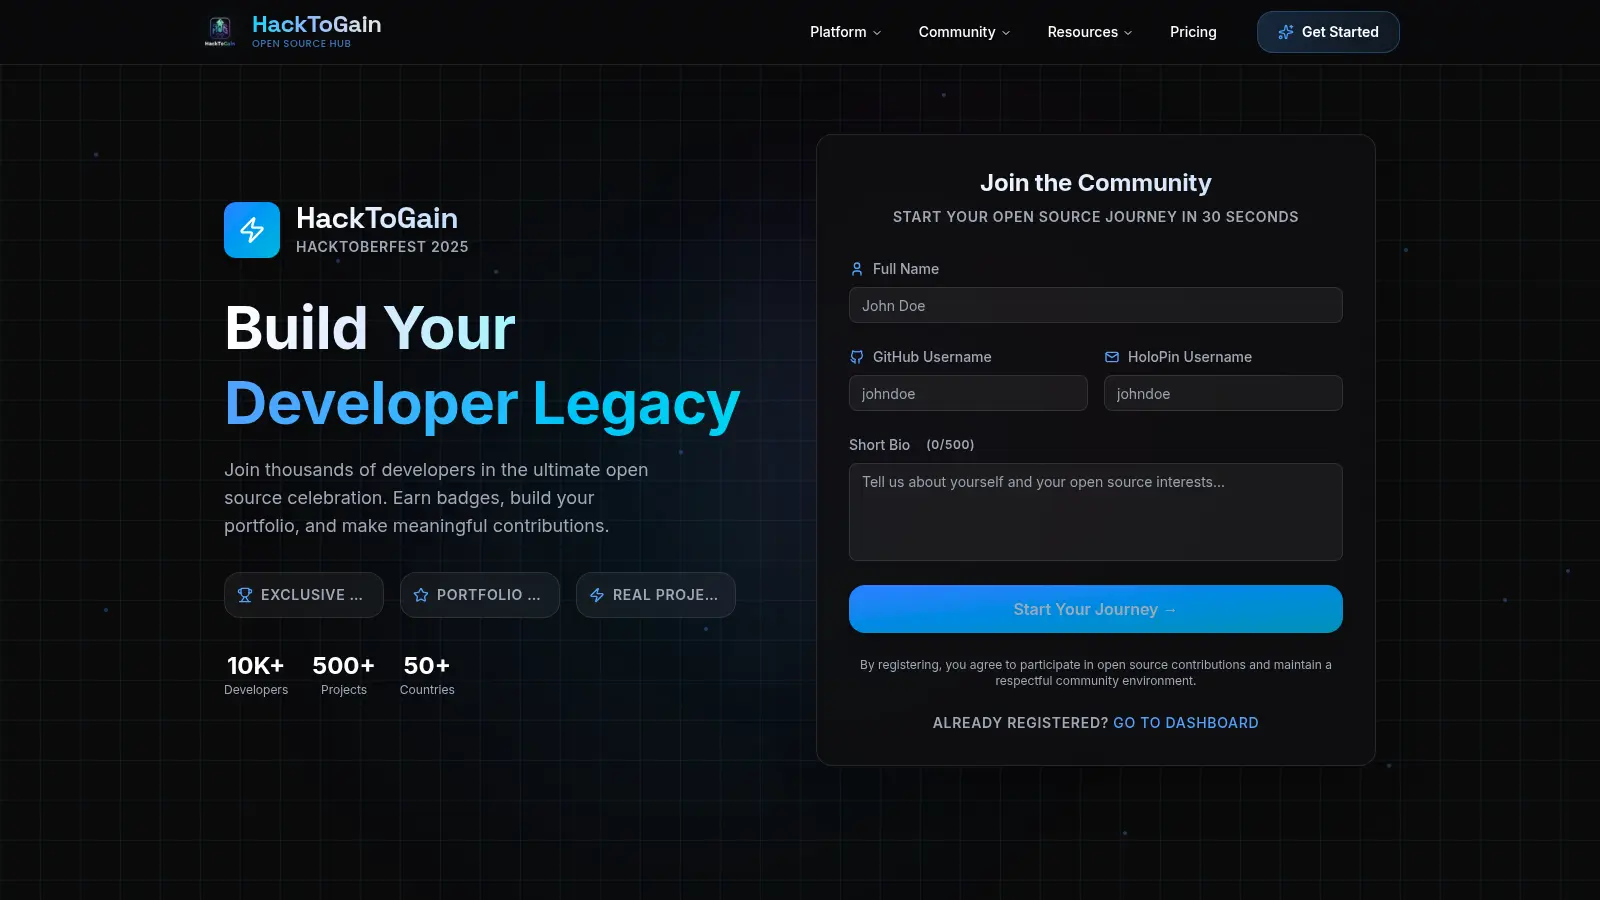Expand the Platform dropdown menu

click(x=846, y=32)
